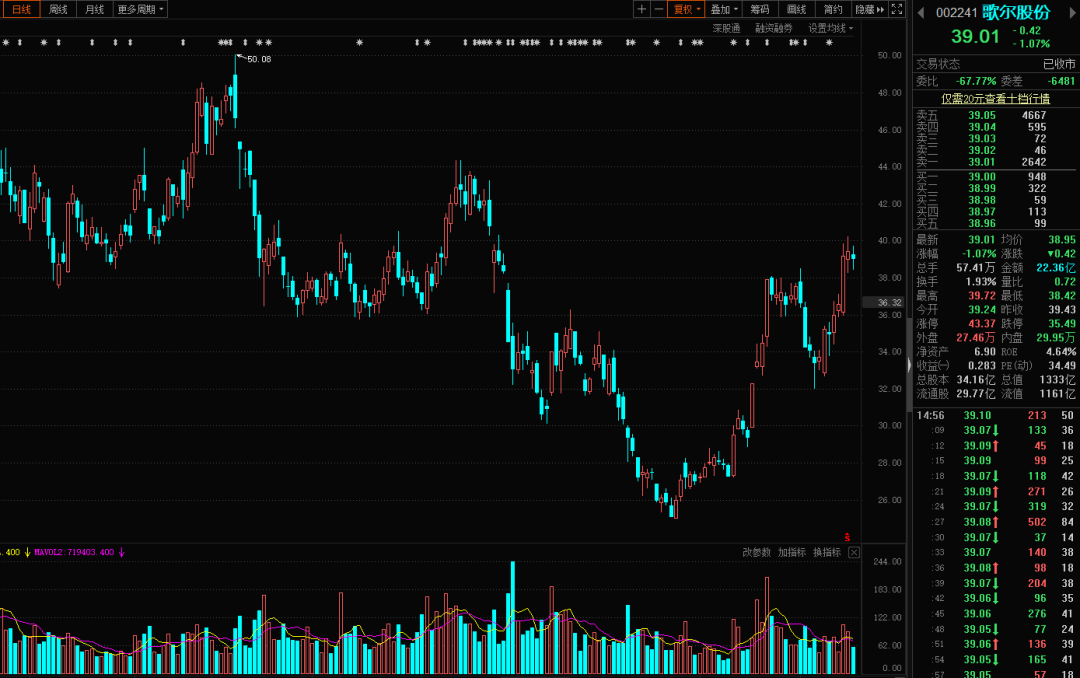Switch to 日线 daily chart tab
The image size is (1080, 678).
tap(21, 9)
